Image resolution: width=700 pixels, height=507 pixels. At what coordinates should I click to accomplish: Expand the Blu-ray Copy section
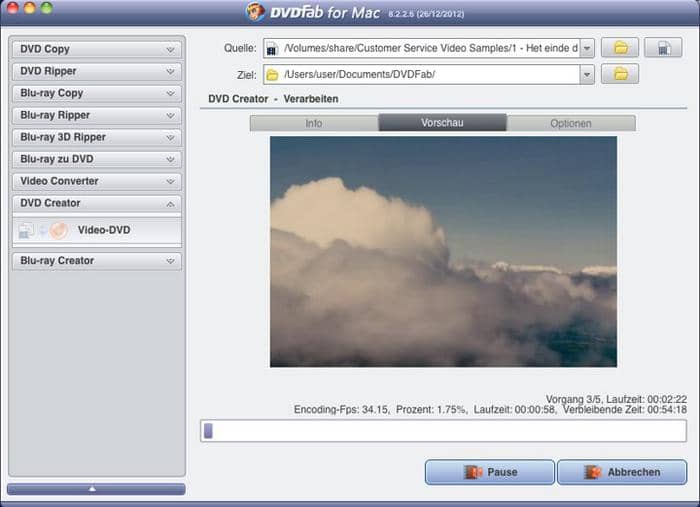click(x=97, y=93)
